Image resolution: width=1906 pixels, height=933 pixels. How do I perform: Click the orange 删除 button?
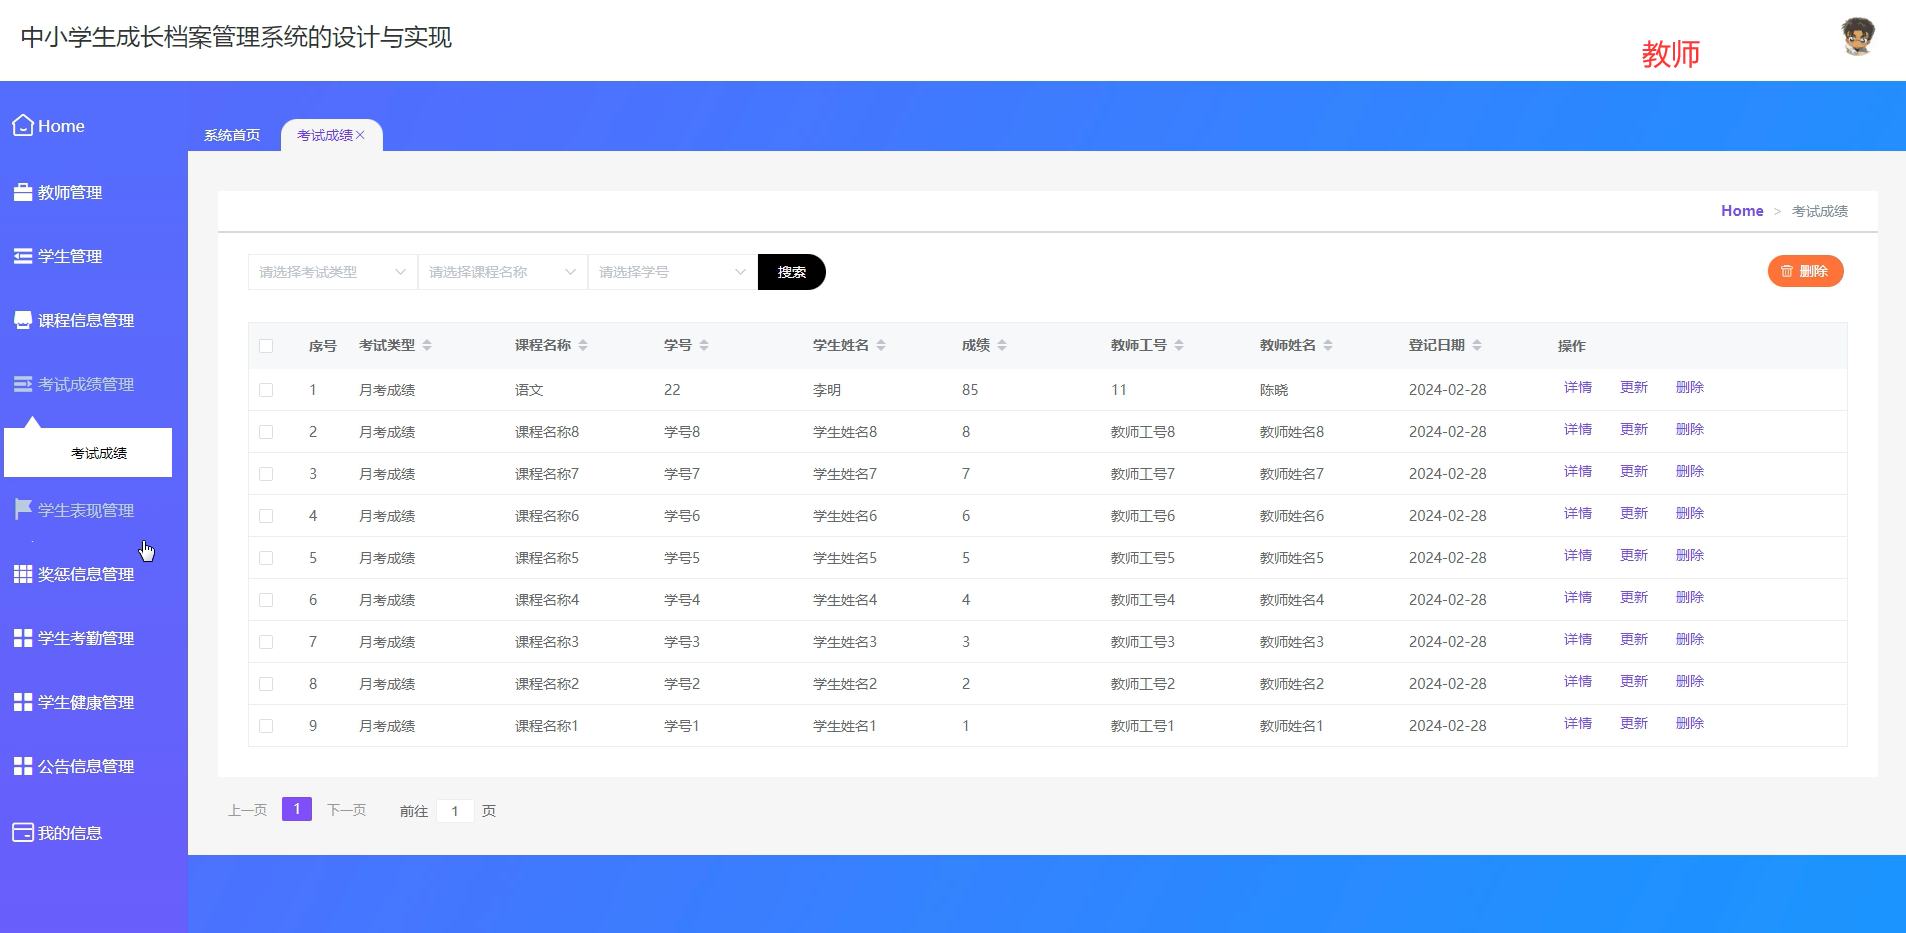point(1805,271)
